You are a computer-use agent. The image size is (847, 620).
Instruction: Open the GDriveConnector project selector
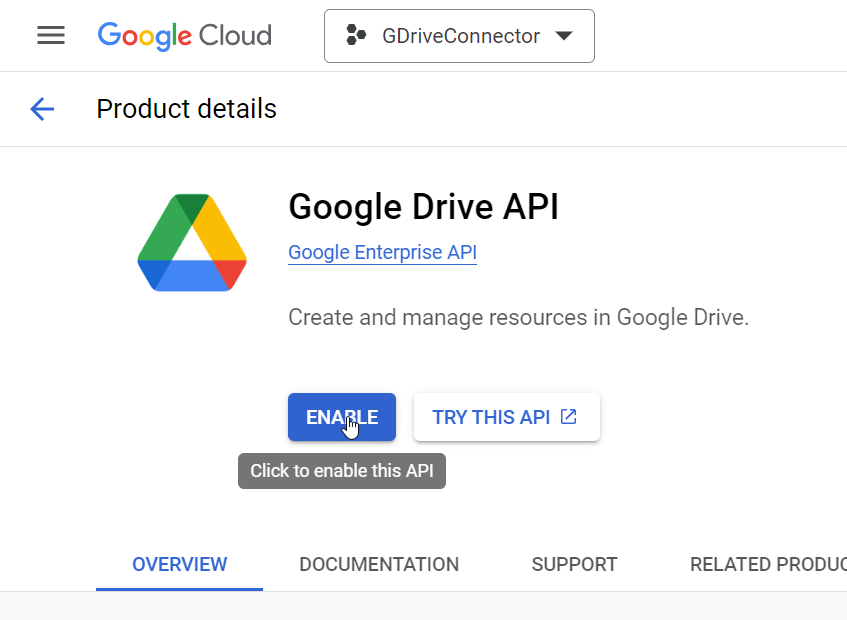click(459, 36)
